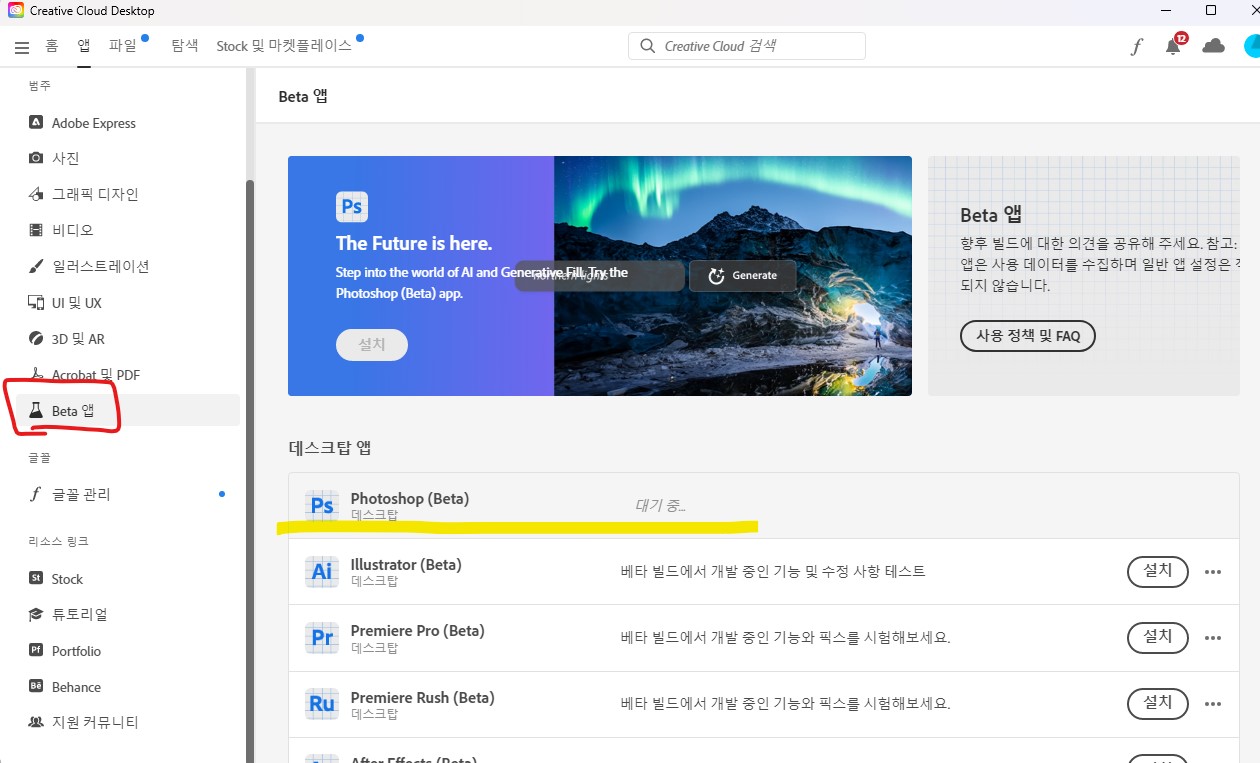The image size is (1260, 763).
Task: Click the Creative Cloud search magnifier icon
Action: coord(648,46)
